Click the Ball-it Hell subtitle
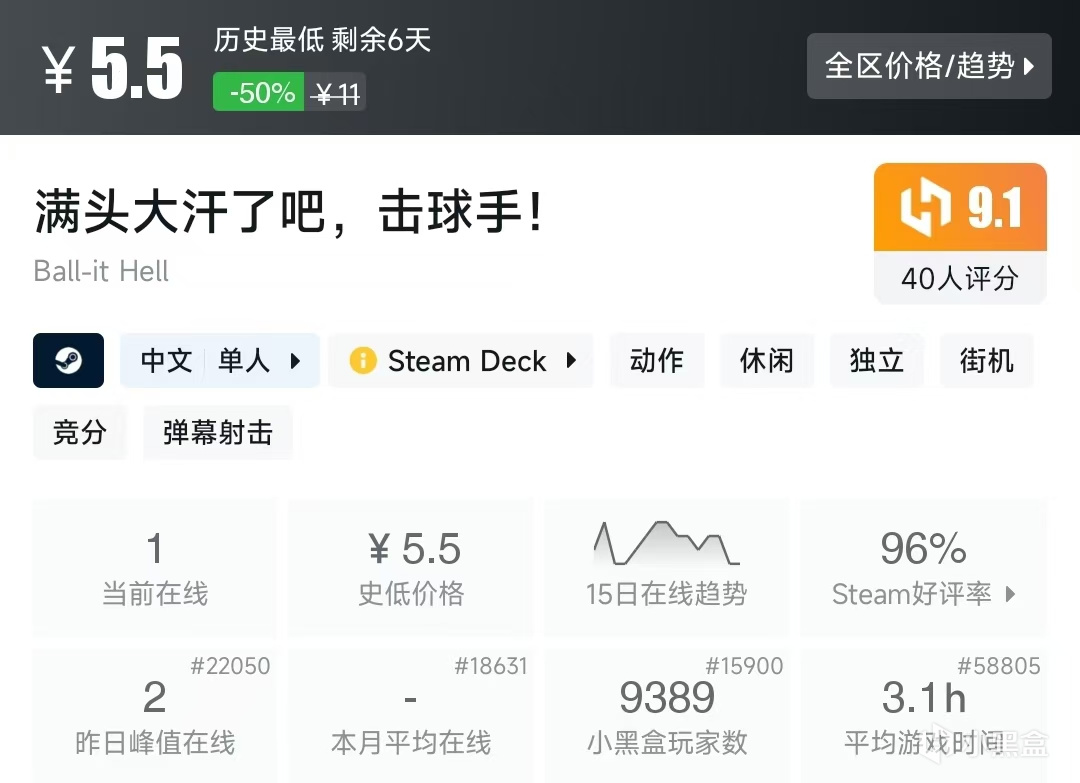 click(x=100, y=271)
